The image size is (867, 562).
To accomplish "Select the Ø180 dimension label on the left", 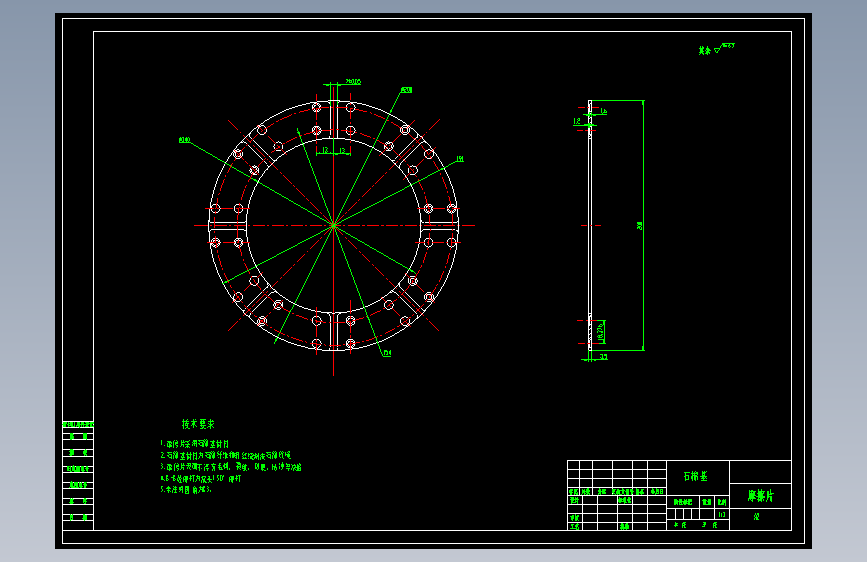I will (184, 140).
